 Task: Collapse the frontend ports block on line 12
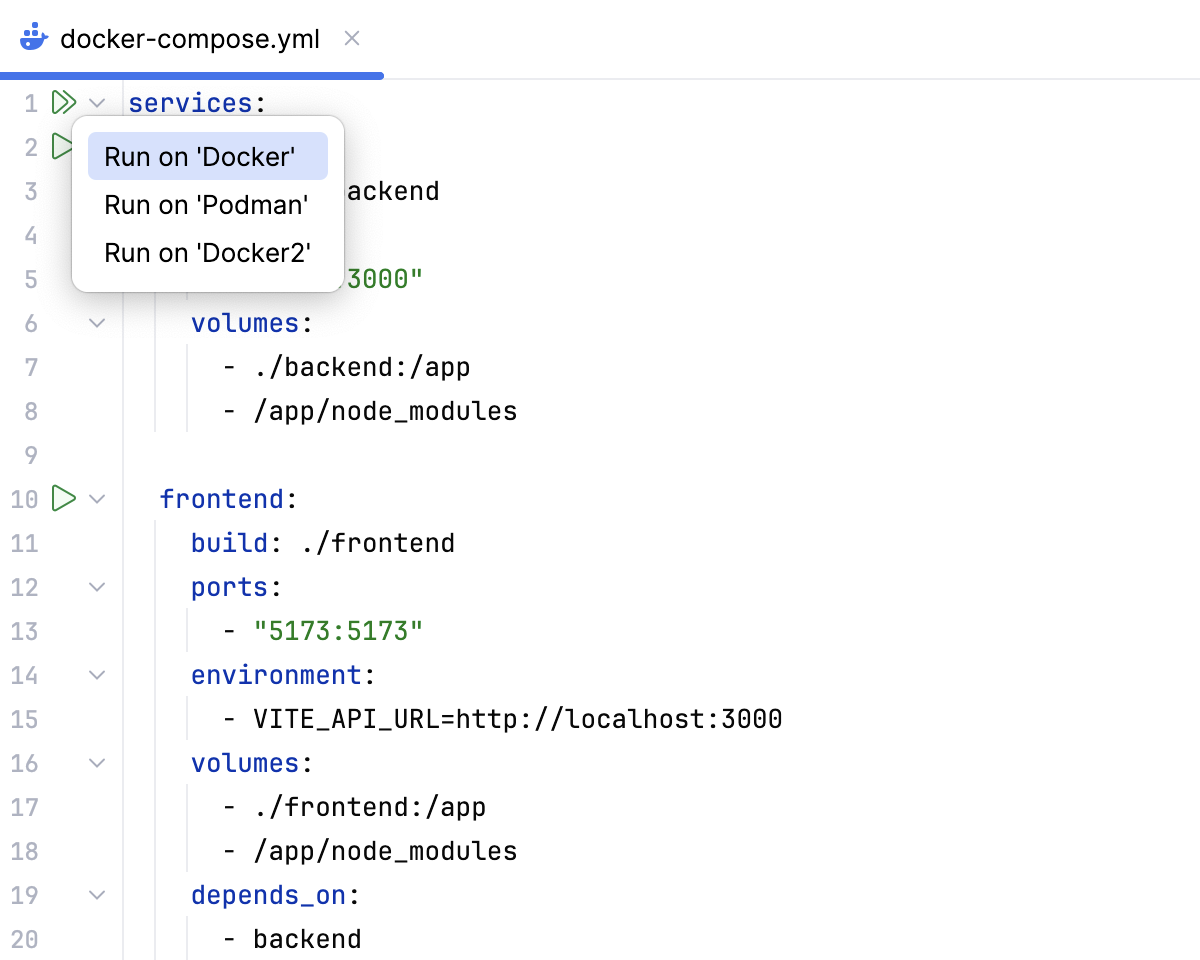coord(97,587)
